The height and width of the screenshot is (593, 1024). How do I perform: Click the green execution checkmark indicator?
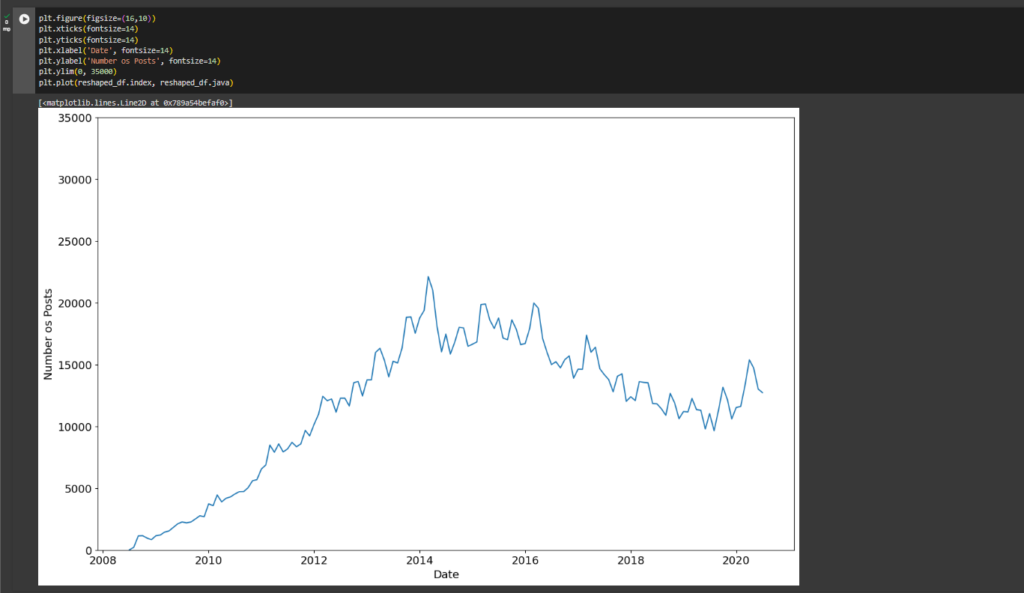[x=7, y=15]
